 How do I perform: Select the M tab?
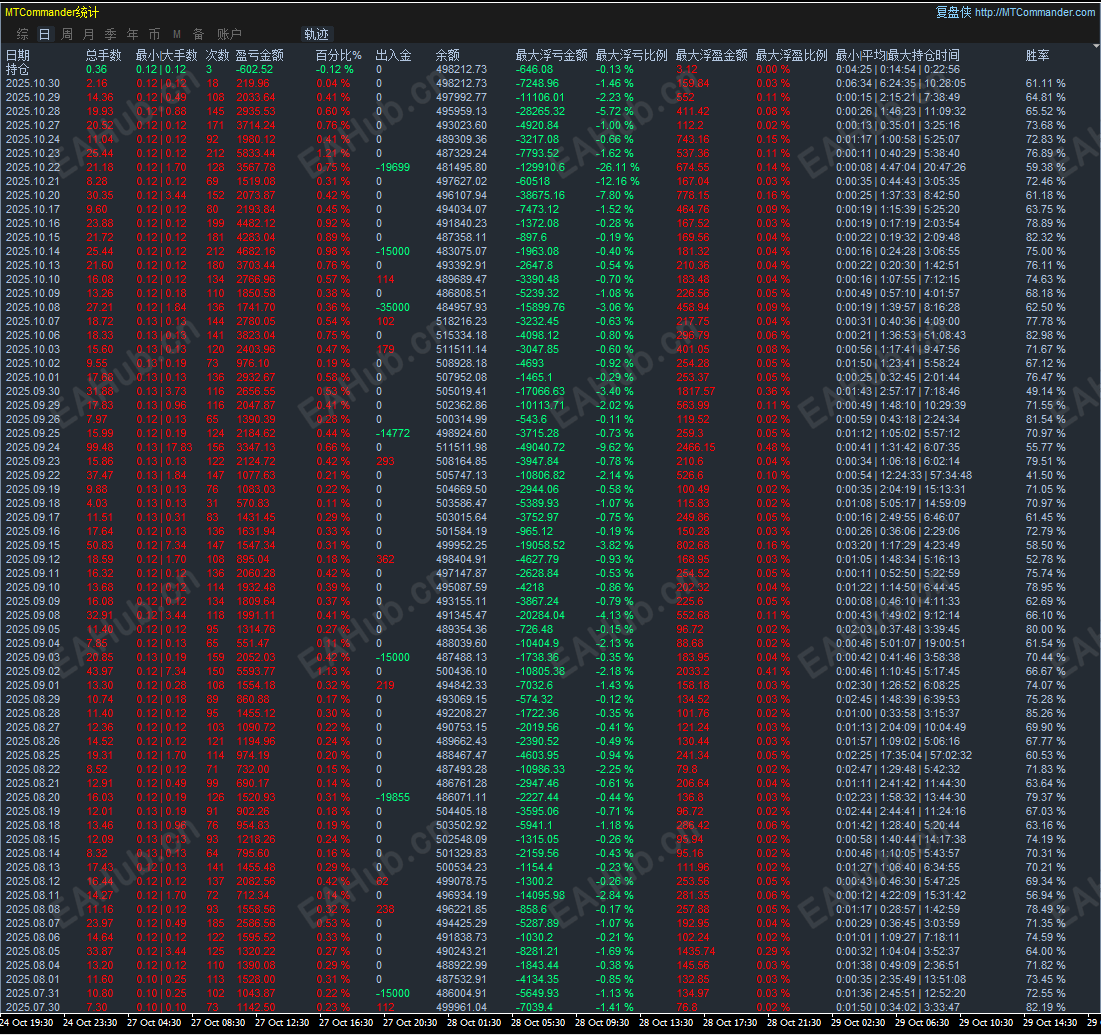(x=177, y=34)
